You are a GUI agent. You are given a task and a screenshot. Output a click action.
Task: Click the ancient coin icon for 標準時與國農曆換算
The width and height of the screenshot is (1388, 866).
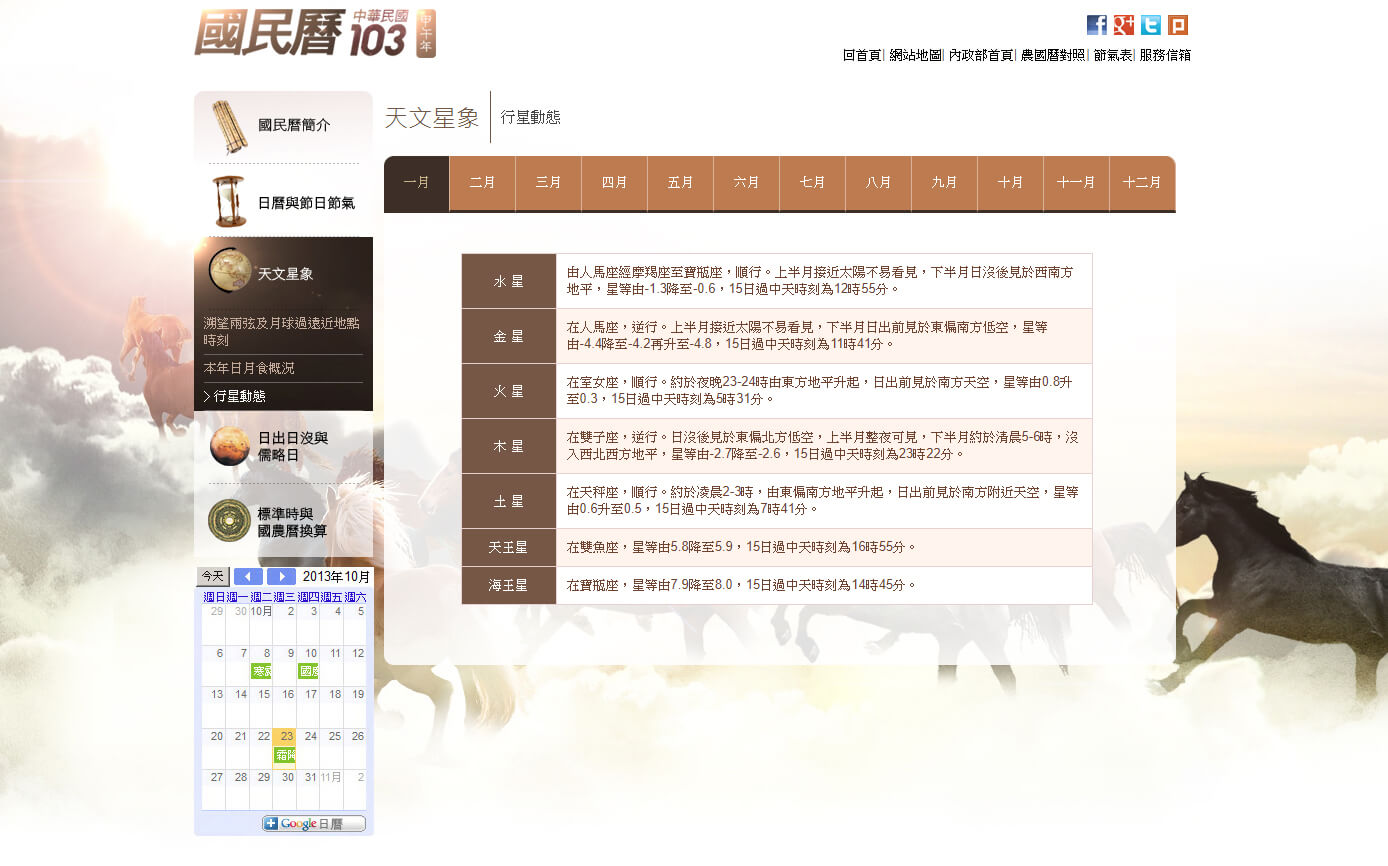pyautogui.click(x=229, y=521)
